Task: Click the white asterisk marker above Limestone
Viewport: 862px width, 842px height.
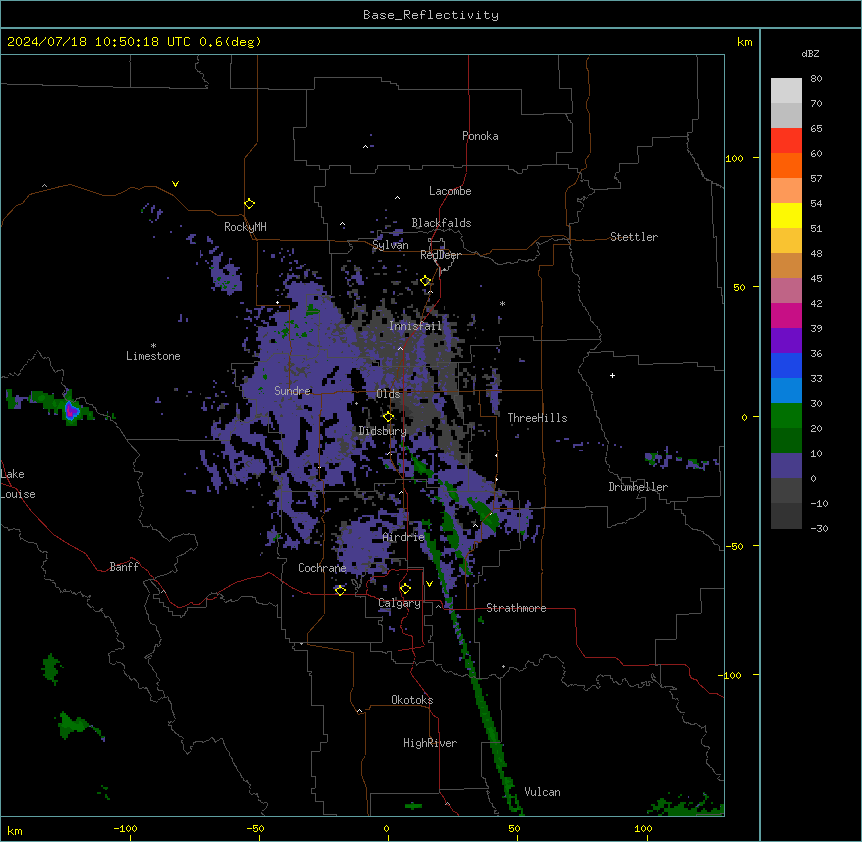Action: coord(153,346)
